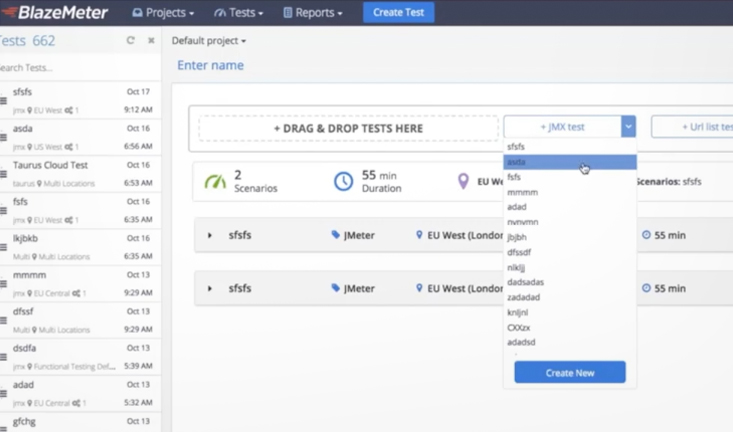Refresh the tests list

coord(130,41)
